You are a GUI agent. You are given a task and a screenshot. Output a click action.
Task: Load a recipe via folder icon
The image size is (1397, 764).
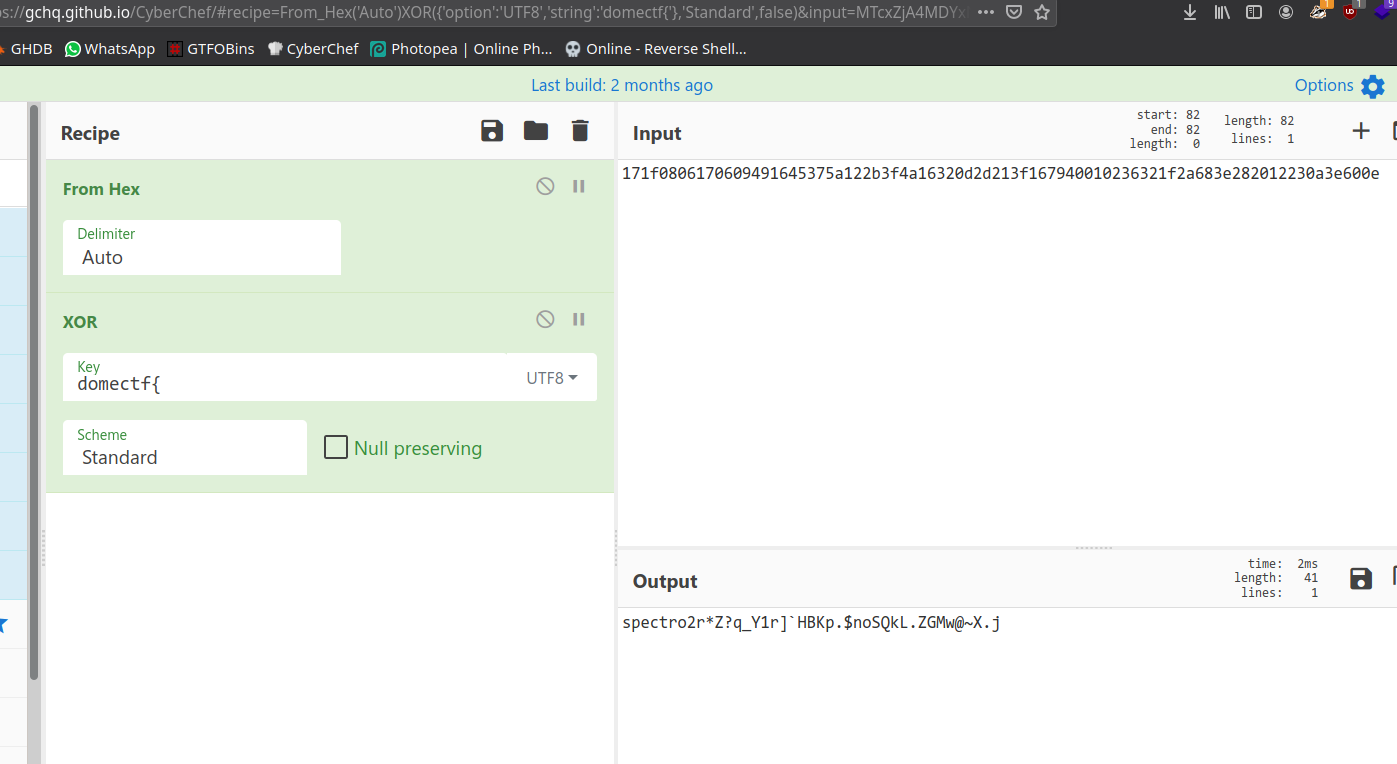(x=536, y=131)
